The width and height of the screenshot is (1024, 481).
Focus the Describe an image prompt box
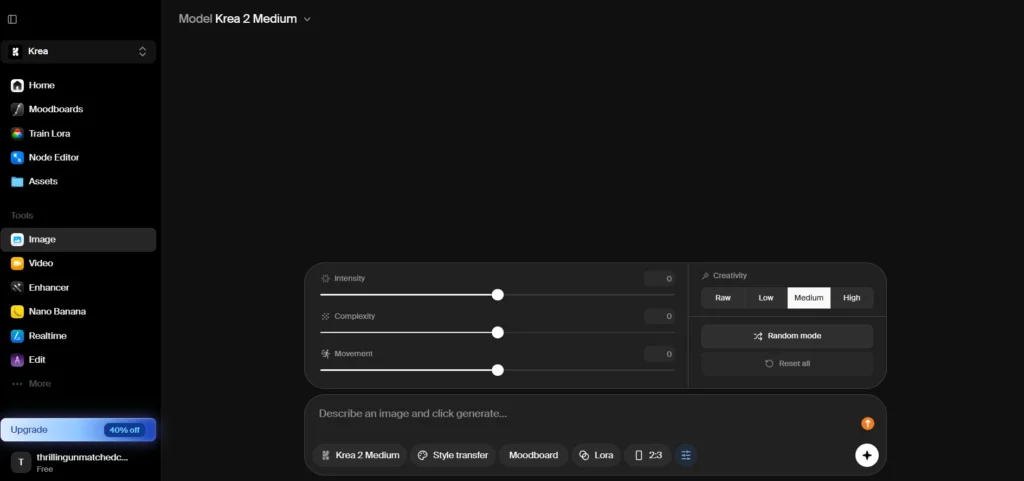pos(581,414)
